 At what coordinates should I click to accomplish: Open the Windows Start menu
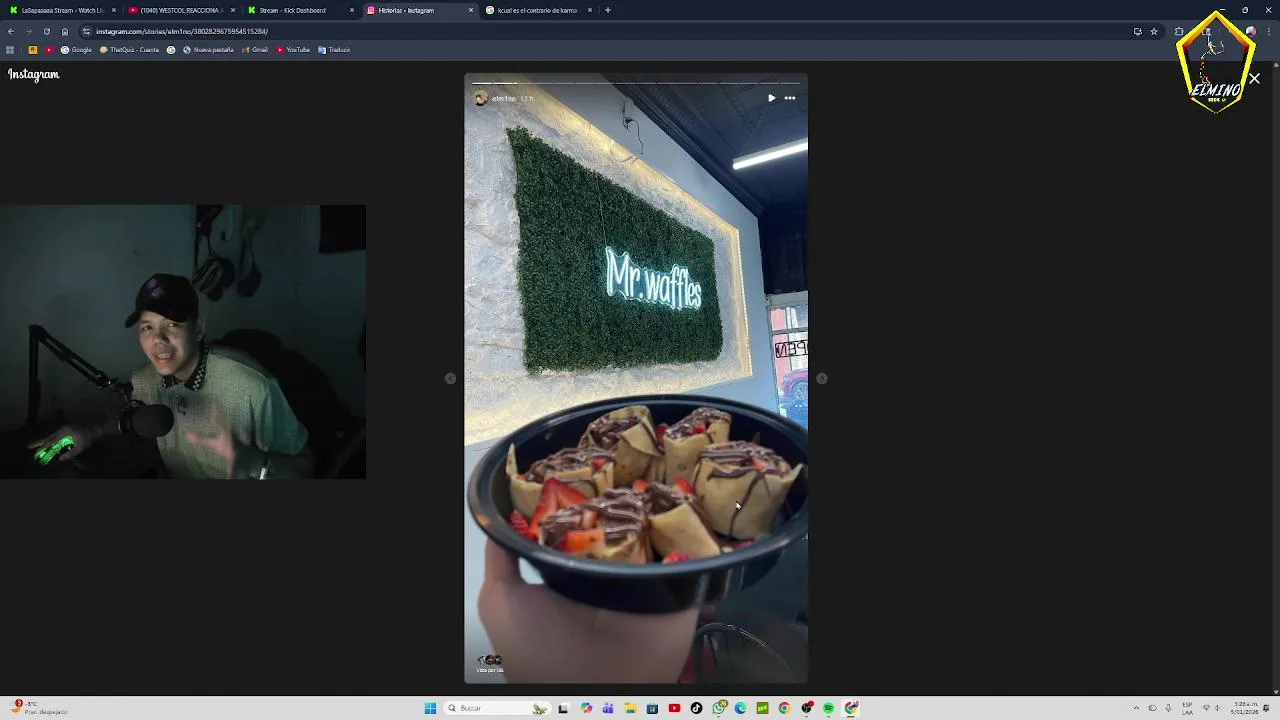(x=430, y=708)
